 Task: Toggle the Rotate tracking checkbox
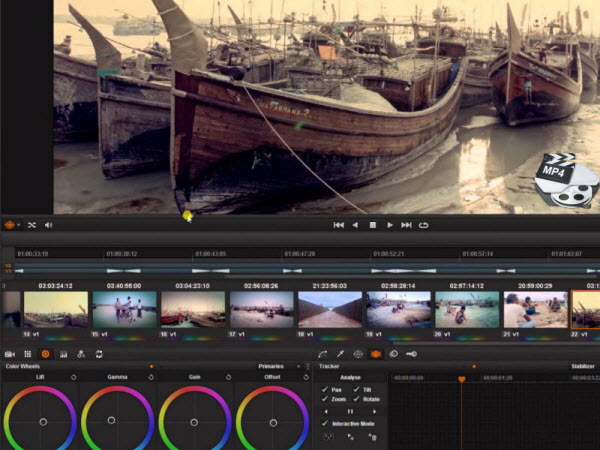click(x=357, y=399)
